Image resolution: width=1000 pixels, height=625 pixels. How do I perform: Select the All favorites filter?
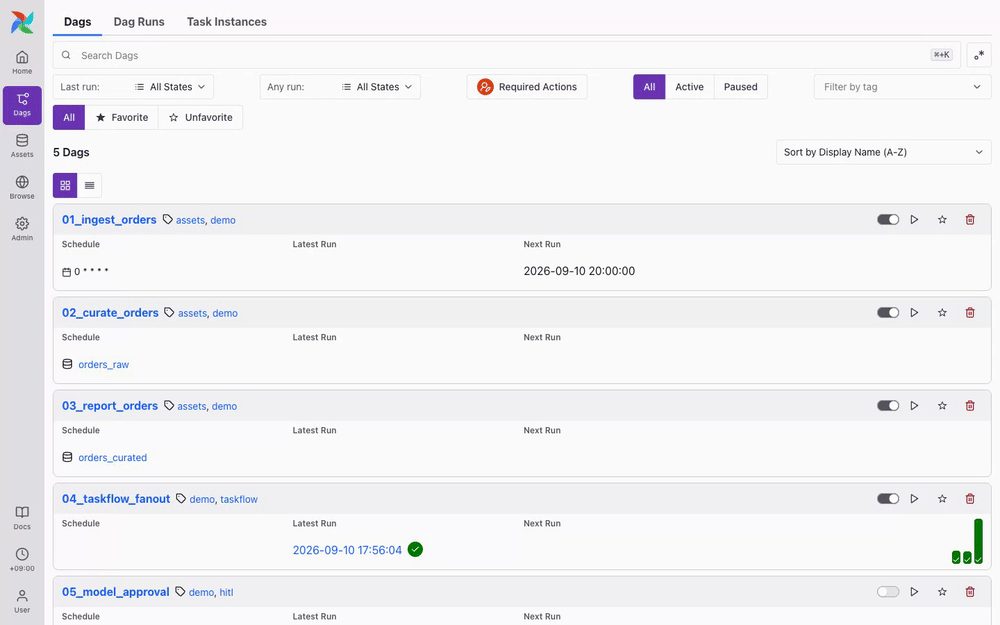tap(69, 117)
